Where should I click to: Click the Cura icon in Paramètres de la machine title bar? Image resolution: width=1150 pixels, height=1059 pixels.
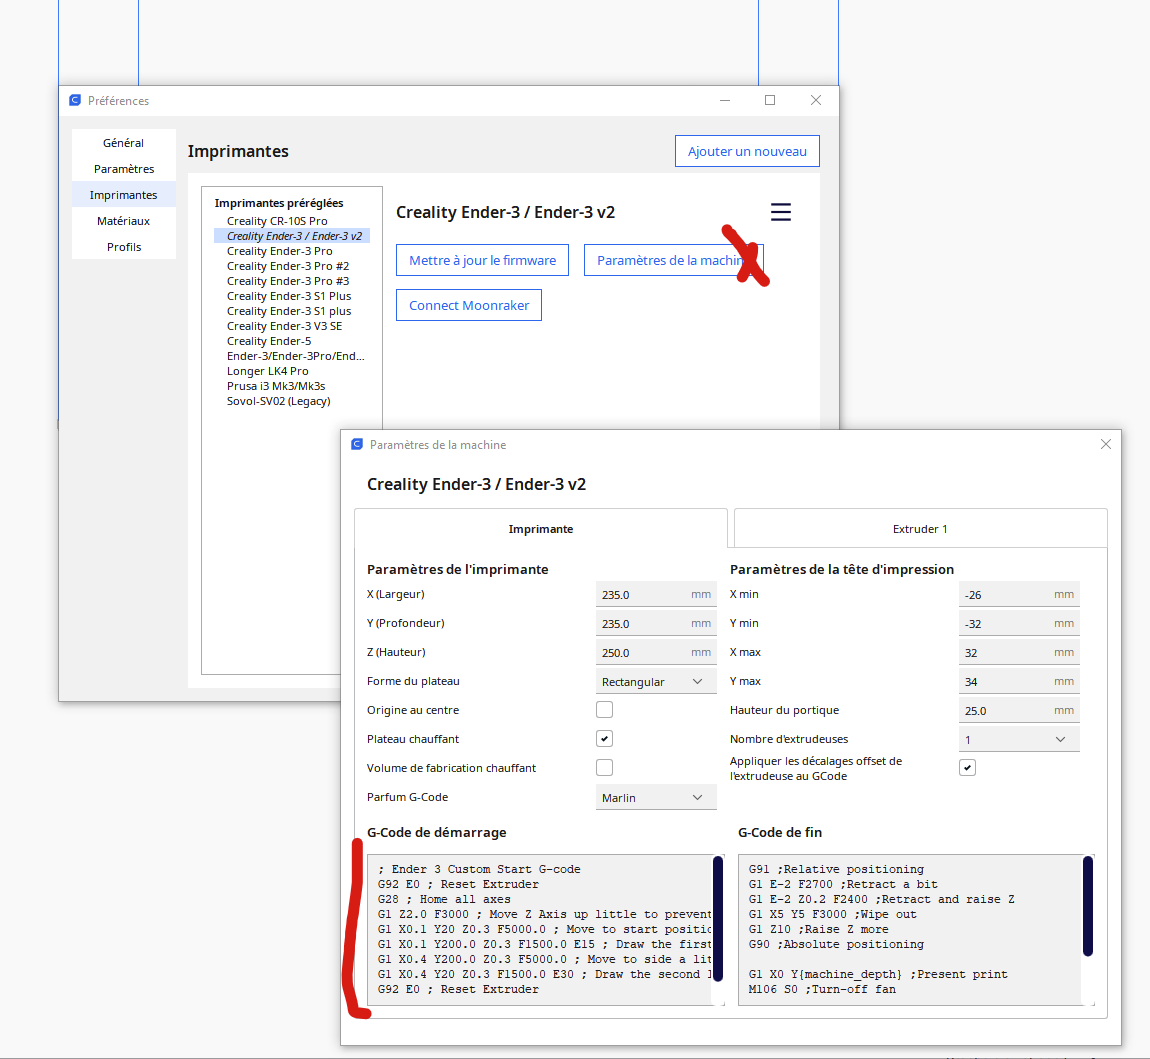pyautogui.click(x=357, y=444)
